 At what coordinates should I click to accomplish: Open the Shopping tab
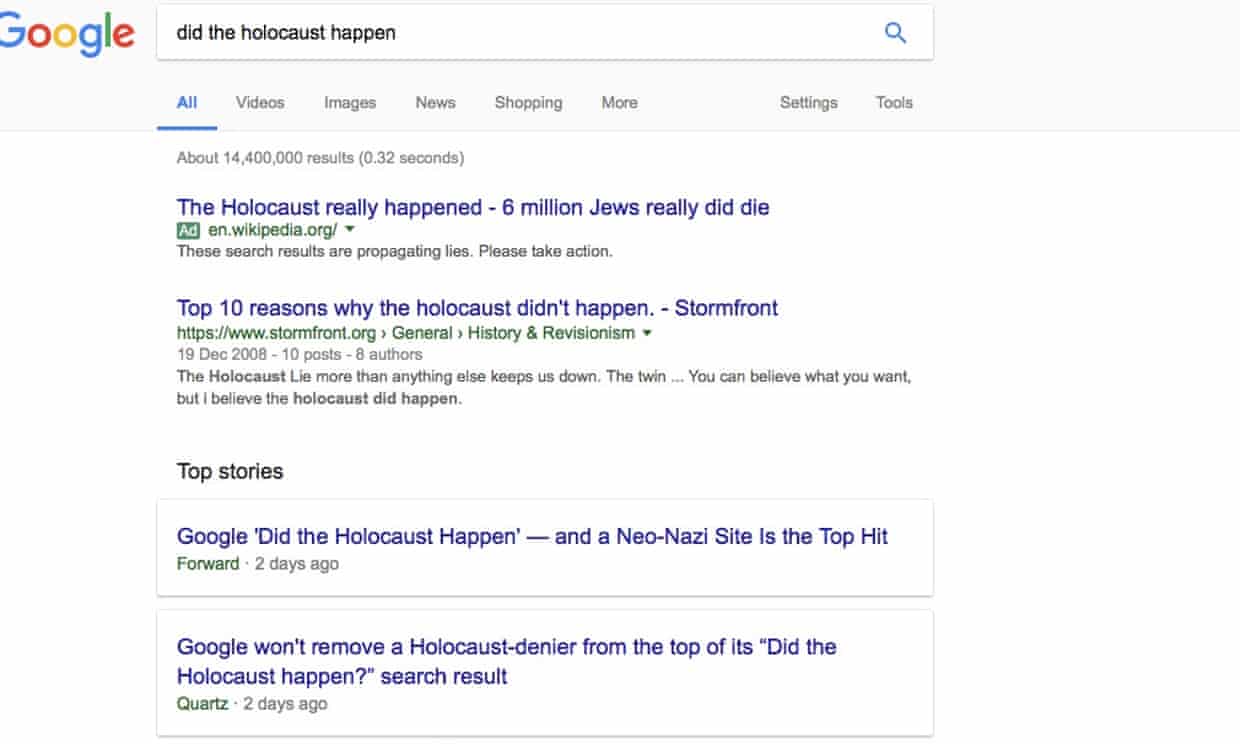click(528, 102)
